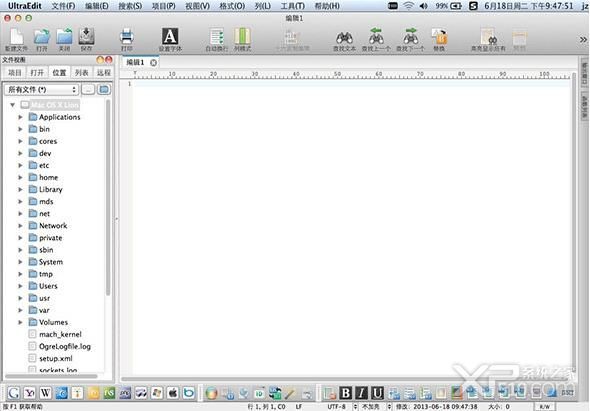Switch to the 项目 tab in file view

15,72
